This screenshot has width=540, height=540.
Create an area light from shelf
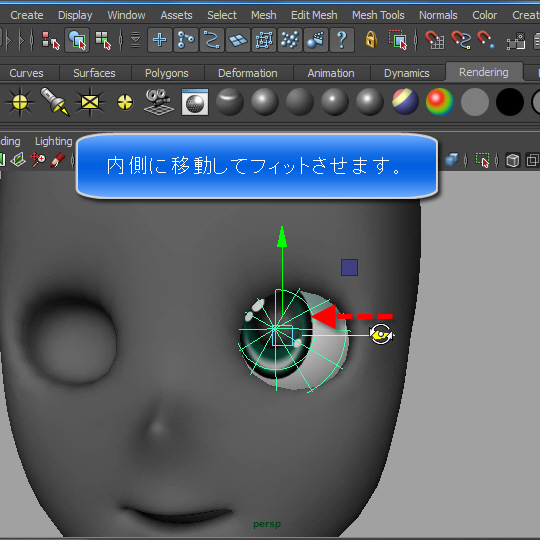click(90, 102)
